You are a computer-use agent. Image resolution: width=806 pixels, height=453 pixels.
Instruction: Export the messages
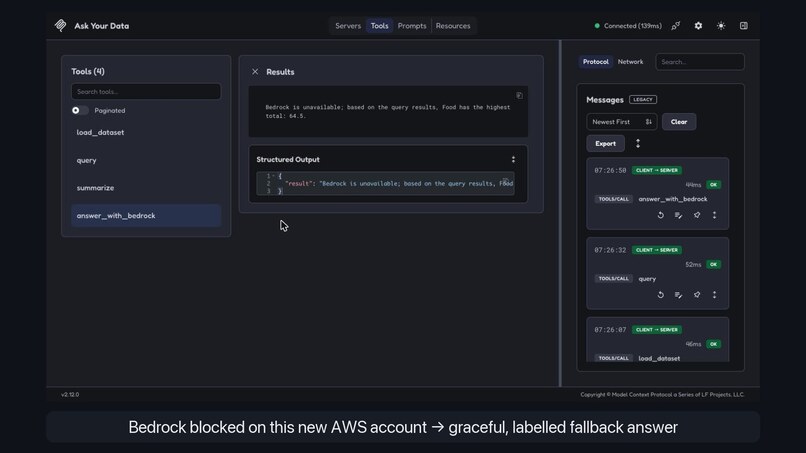pyautogui.click(x=605, y=143)
